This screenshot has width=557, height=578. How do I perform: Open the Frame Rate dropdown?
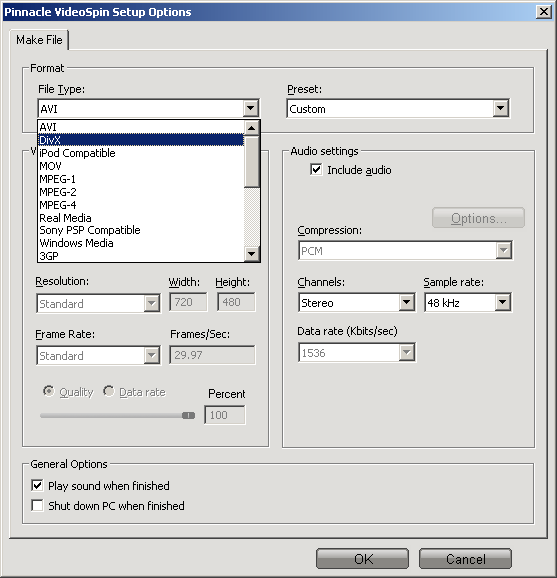[98, 355]
